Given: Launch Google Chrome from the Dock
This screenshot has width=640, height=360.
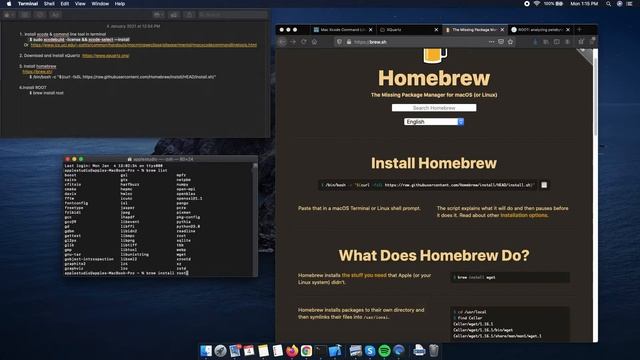Looking at the screenshot, I should (306, 351).
